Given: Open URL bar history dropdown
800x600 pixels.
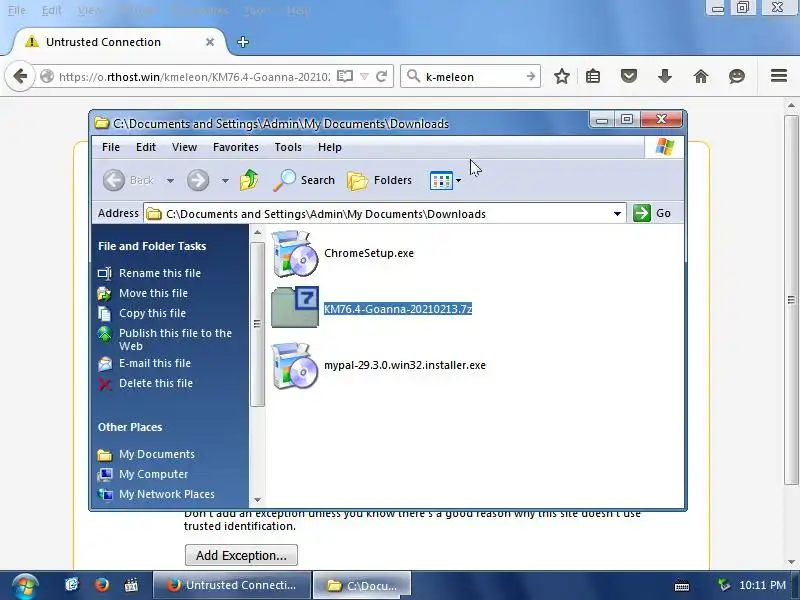Looking at the screenshot, I should tap(364, 77).
